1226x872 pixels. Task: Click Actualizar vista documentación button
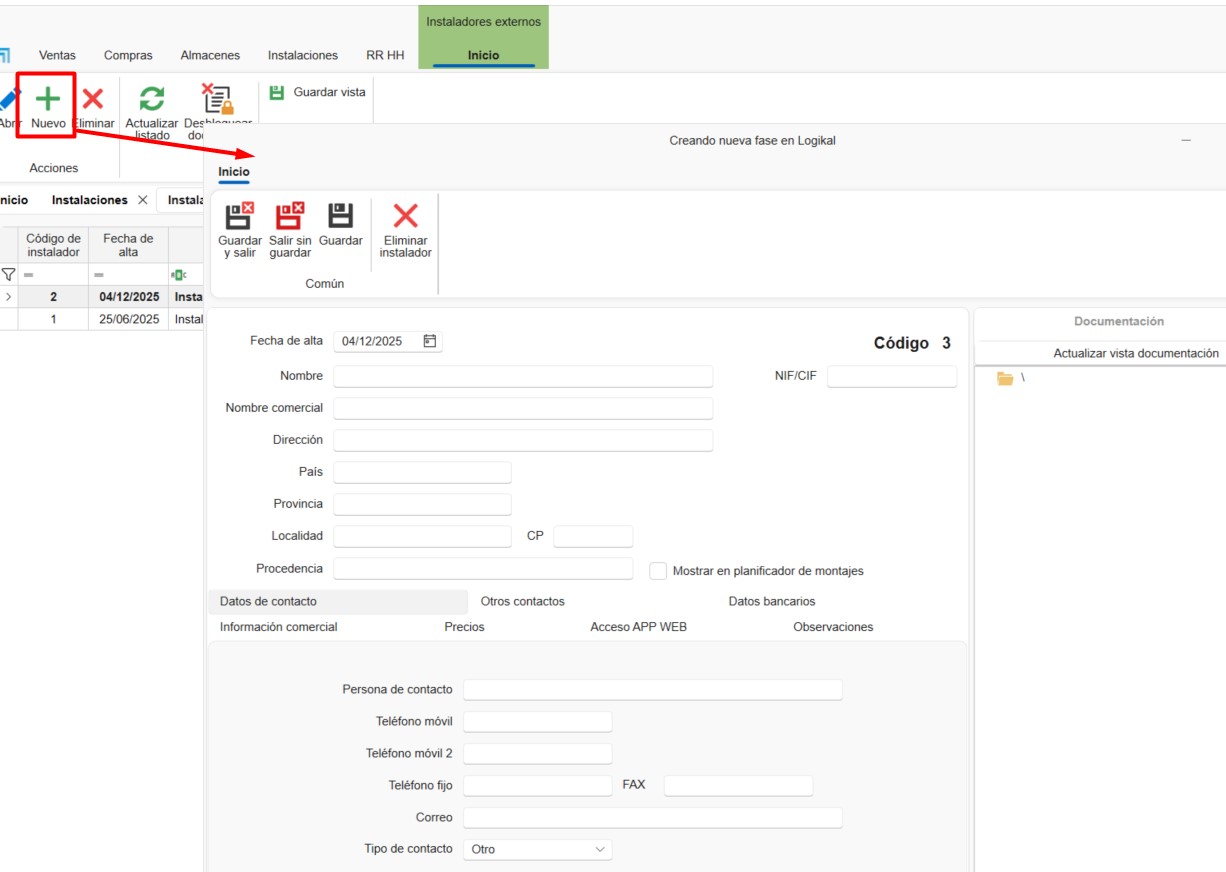coord(1135,353)
